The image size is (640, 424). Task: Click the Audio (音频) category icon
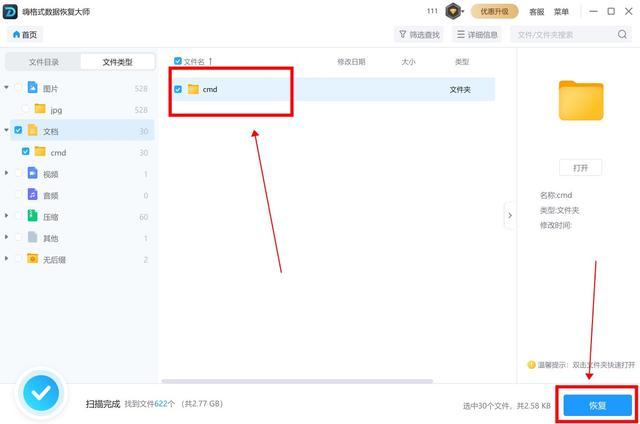[x=32, y=195]
